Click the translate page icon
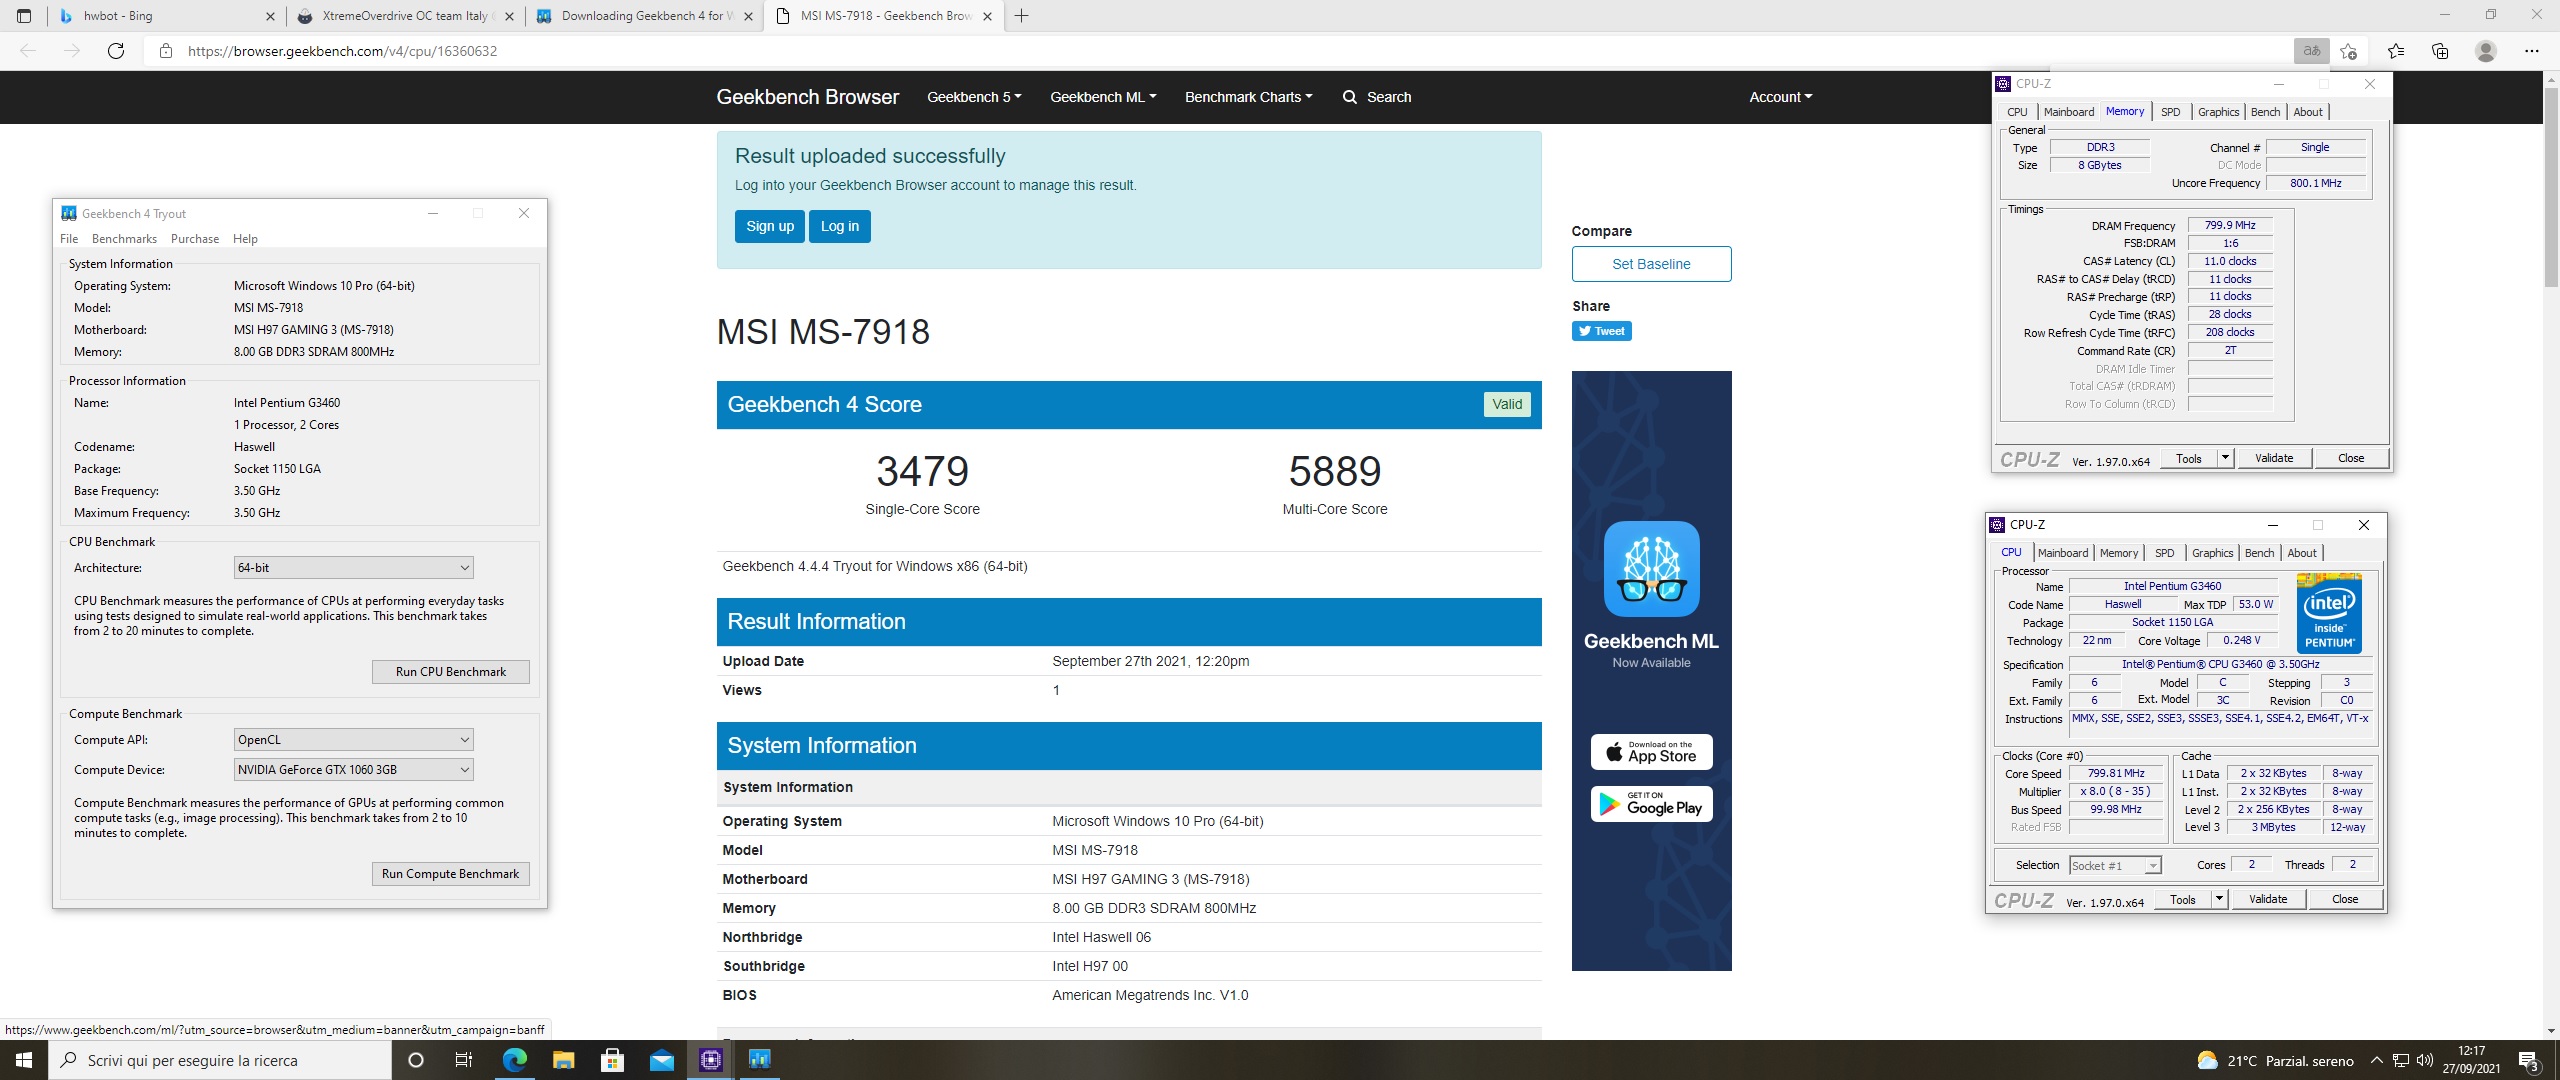Viewport: 2560px width, 1080px height. tap(2311, 51)
